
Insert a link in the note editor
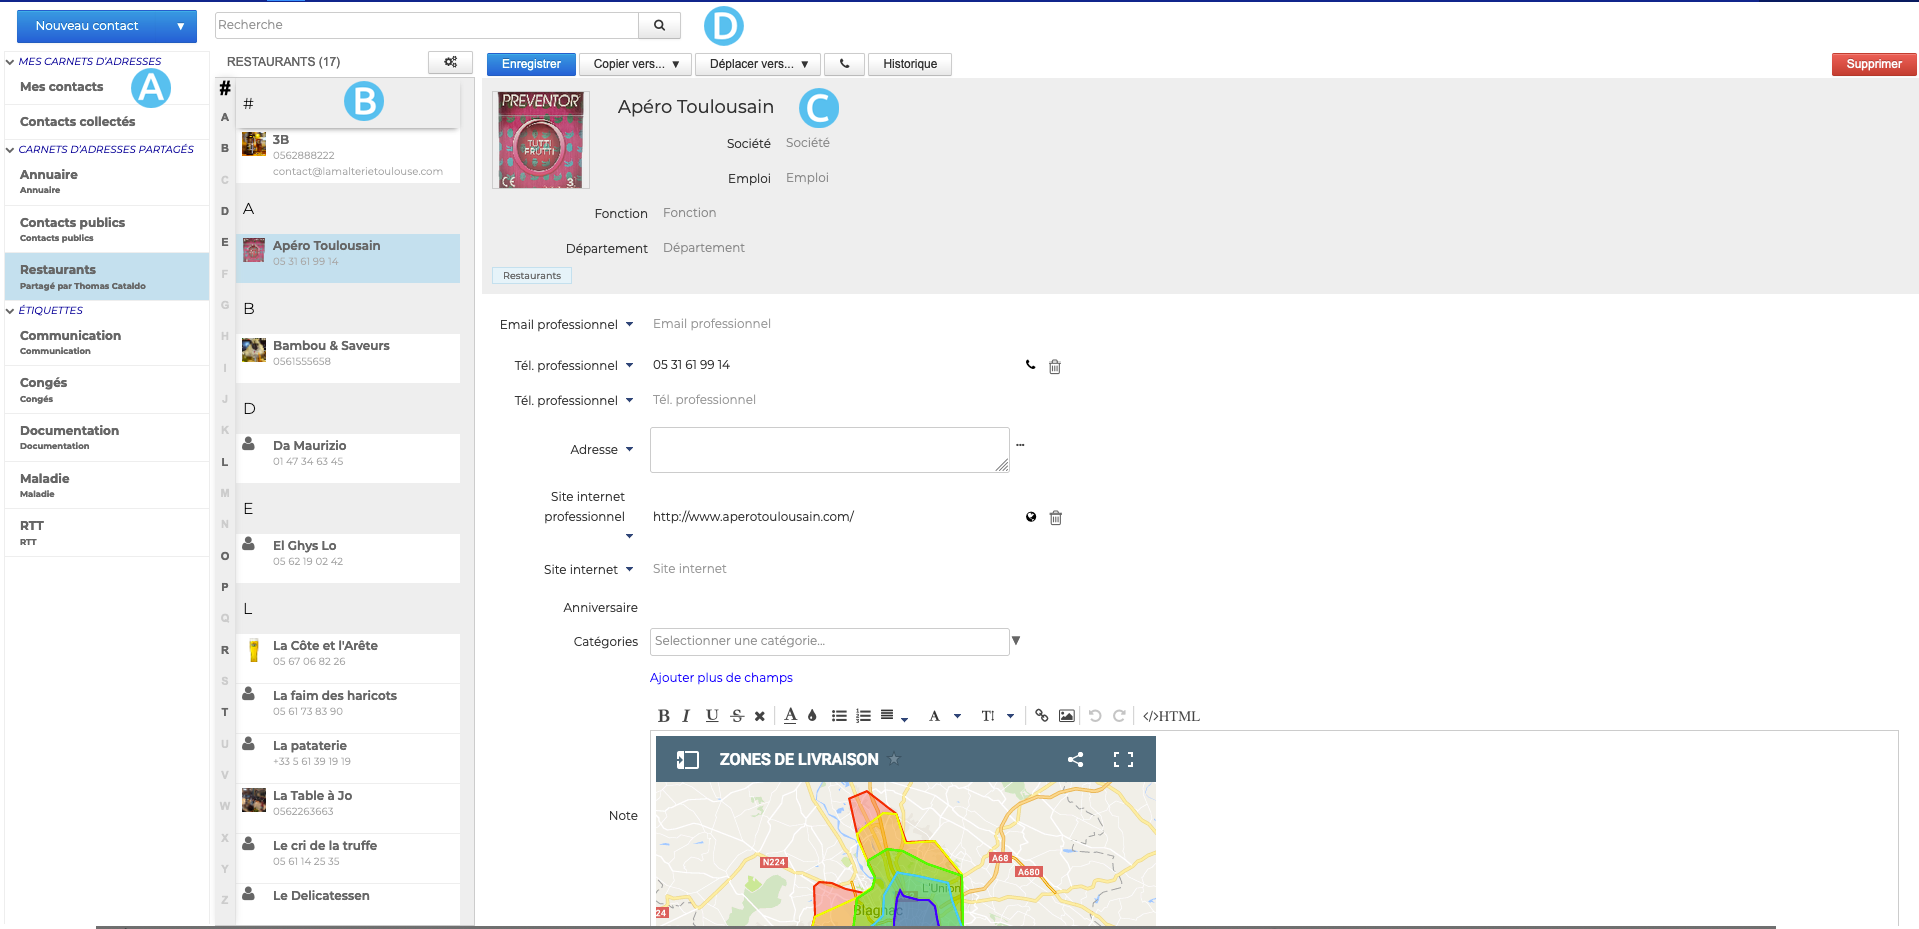pos(1041,716)
